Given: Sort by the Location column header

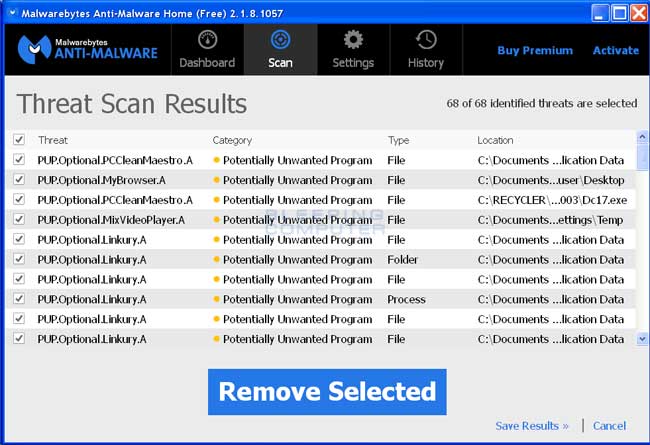Looking at the screenshot, I should click(495, 140).
